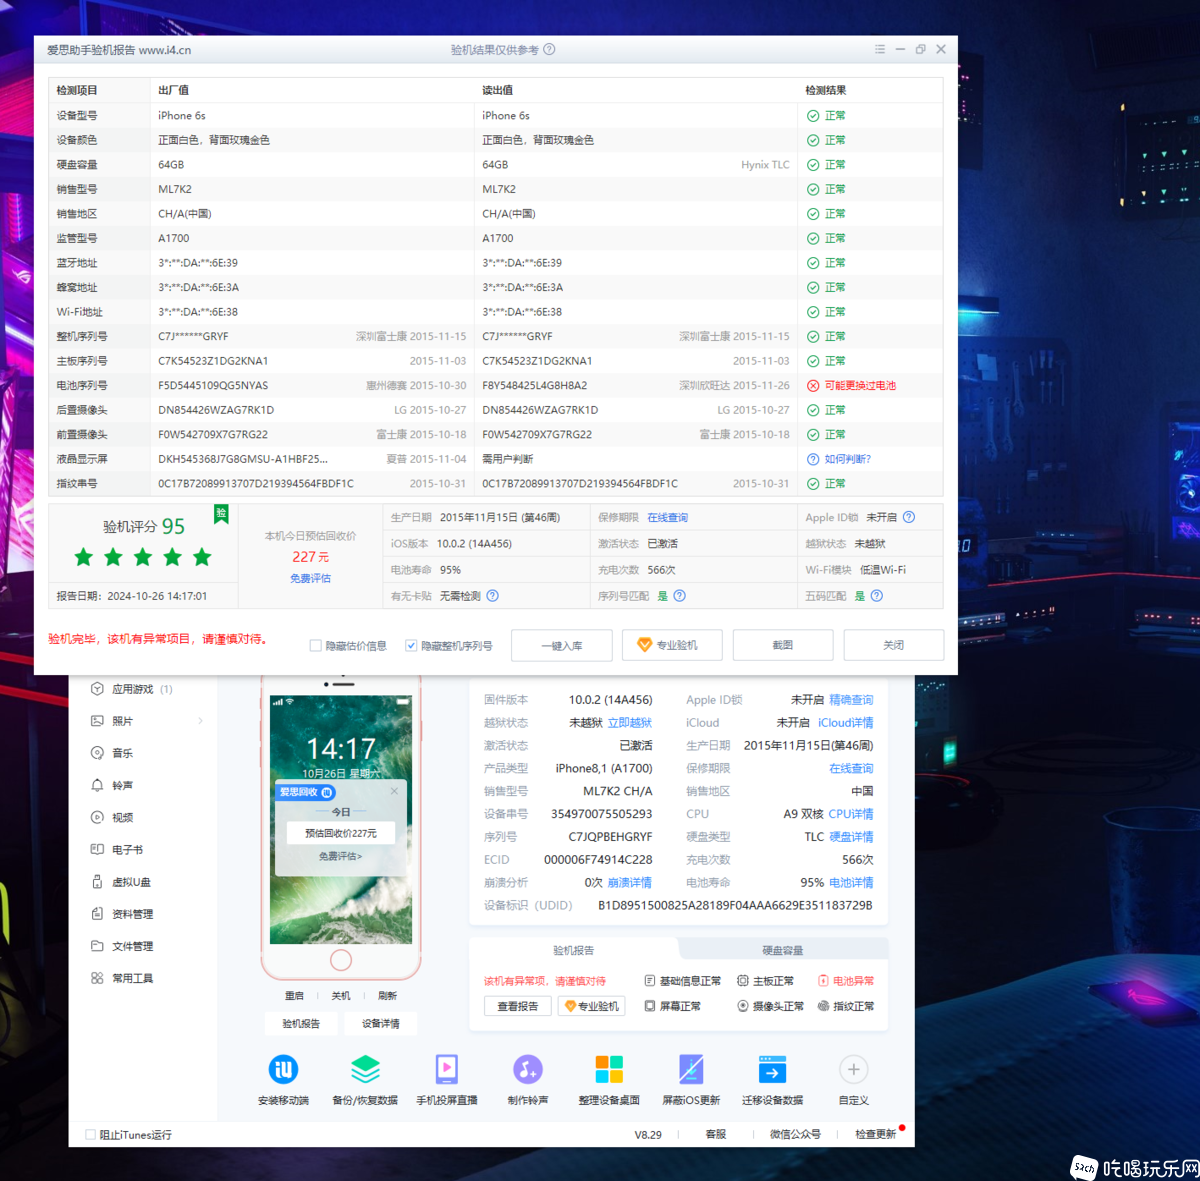Select 照片 in sidebar
This screenshot has height=1181, width=1200.
pos(122,721)
